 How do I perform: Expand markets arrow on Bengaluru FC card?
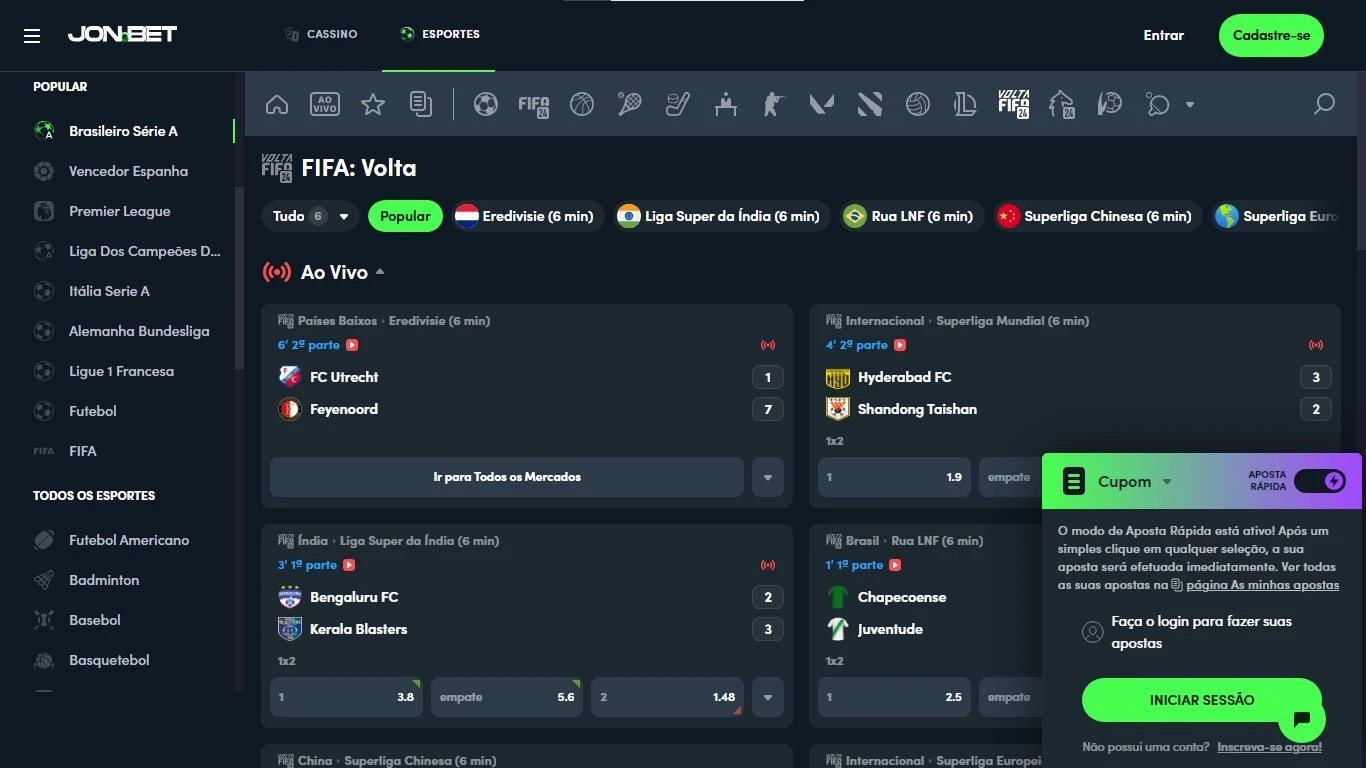(x=768, y=697)
